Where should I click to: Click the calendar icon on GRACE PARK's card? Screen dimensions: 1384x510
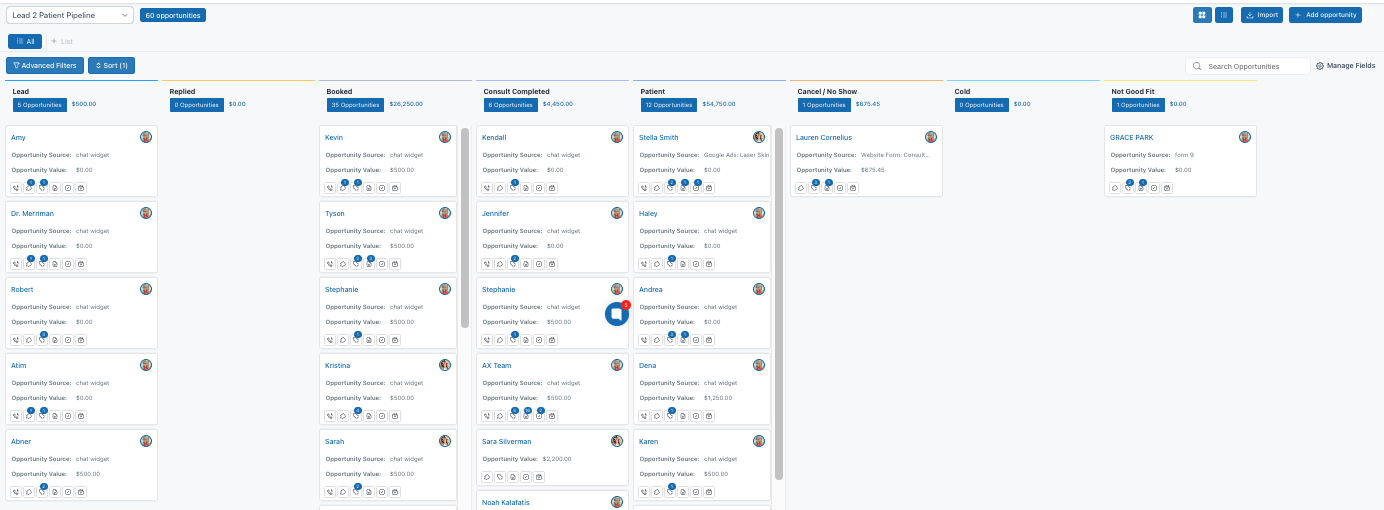click(1167, 188)
